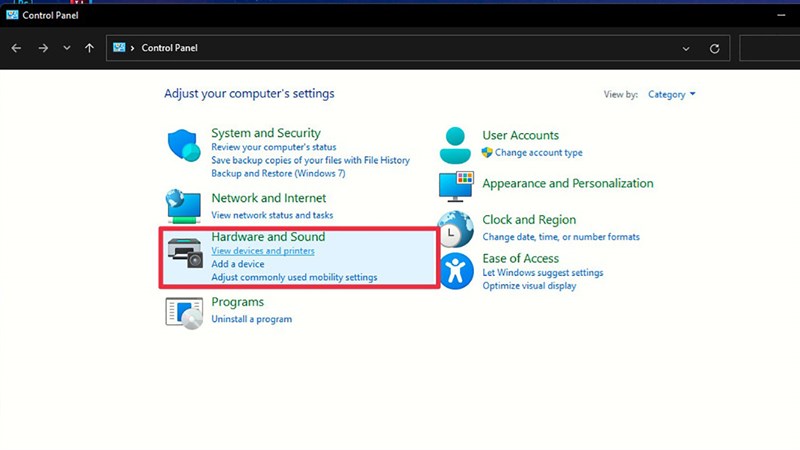Open View network status and tasks
The width and height of the screenshot is (800, 450).
pos(272,215)
